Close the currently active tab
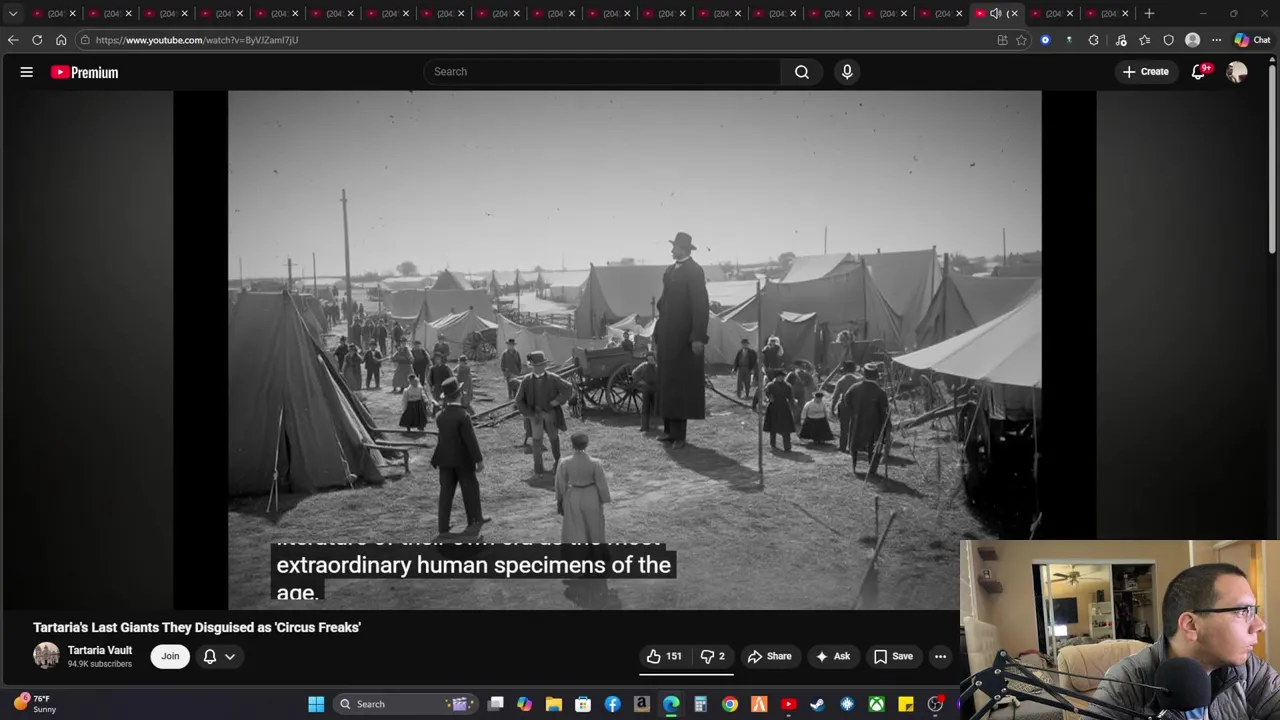The height and width of the screenshot is (720, 1280). point(1013,13)
